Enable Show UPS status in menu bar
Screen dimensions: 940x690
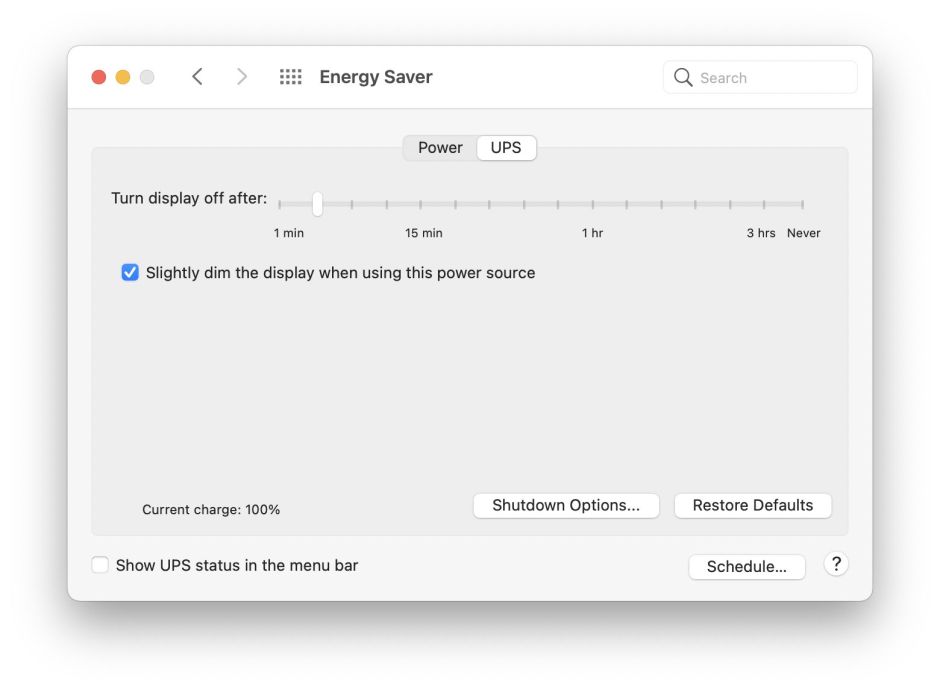100,566
